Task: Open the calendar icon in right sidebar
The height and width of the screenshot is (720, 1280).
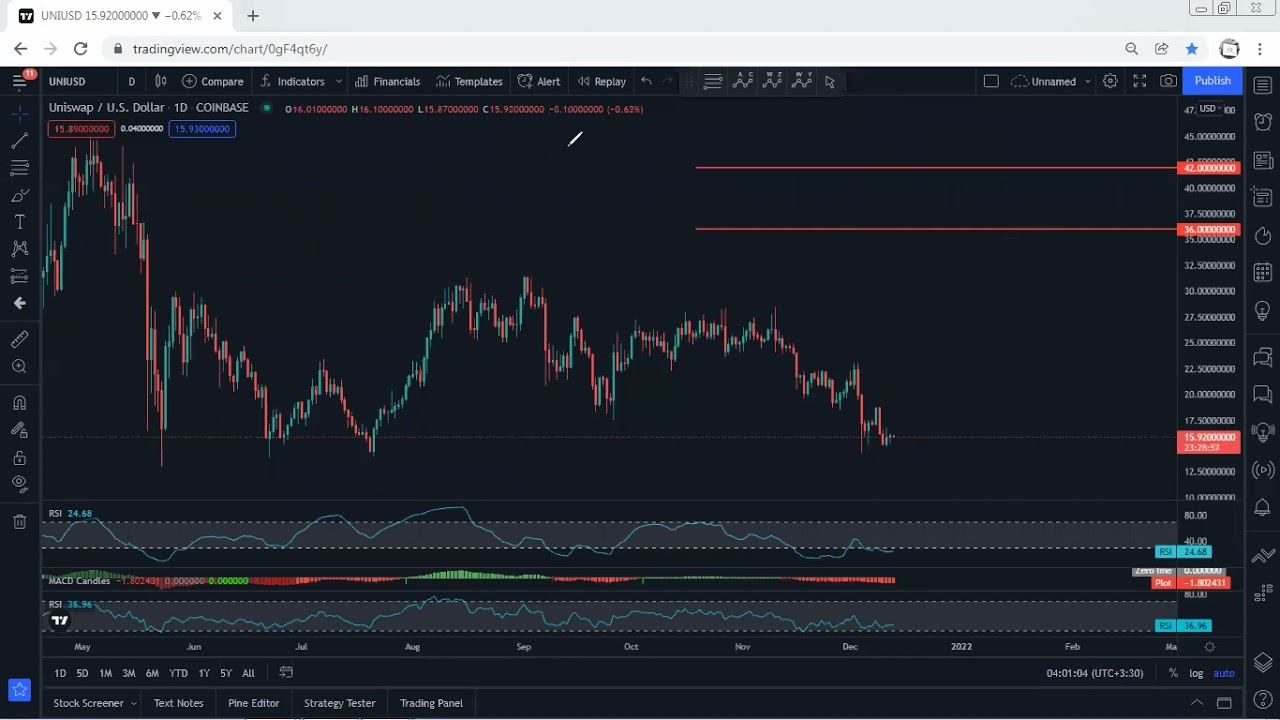Action: (1262, 272)
